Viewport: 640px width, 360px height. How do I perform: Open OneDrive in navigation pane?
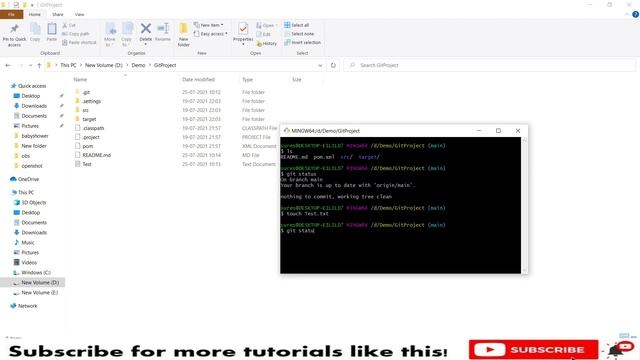click(x=28, y=179)
